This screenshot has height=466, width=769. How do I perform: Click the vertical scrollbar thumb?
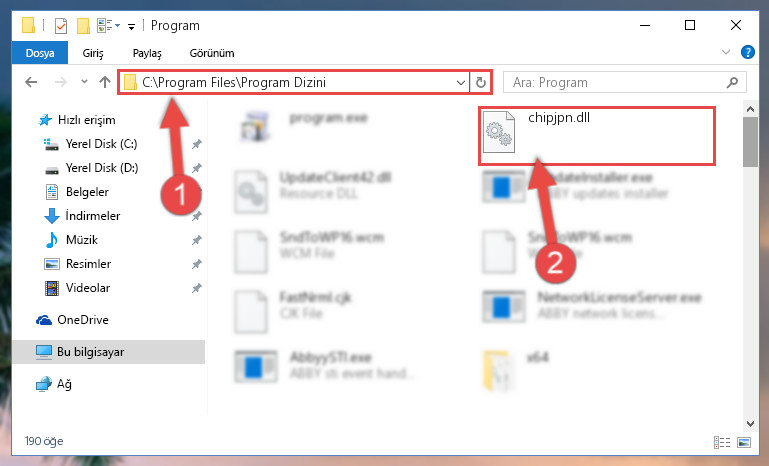750,142
